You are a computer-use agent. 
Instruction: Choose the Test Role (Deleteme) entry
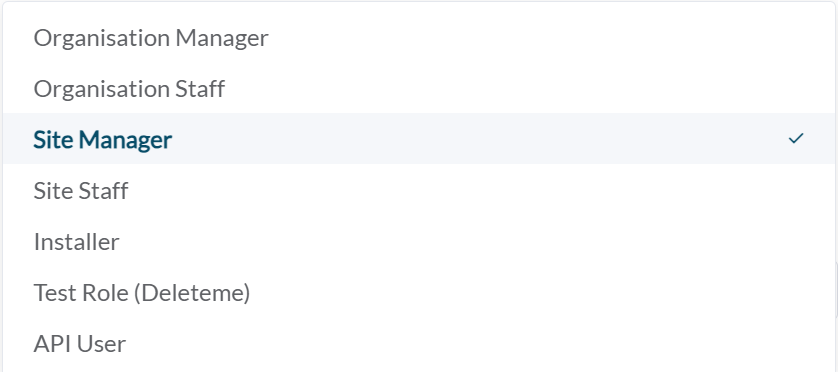419,293
